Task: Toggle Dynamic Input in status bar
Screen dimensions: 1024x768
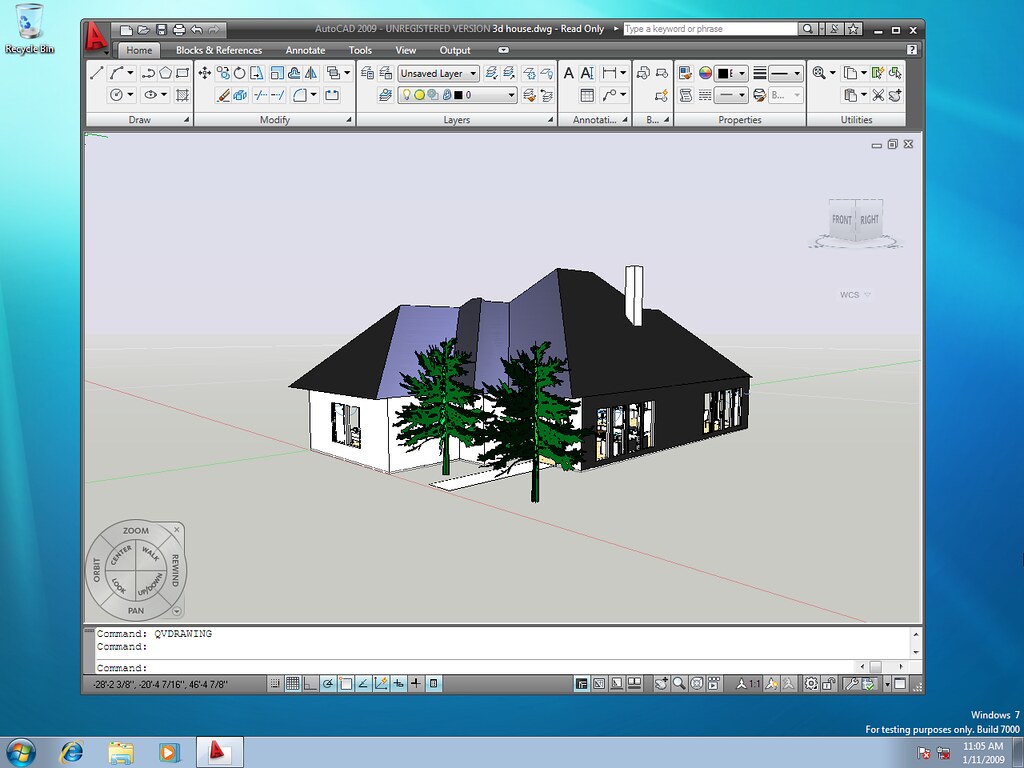Action: tap(398, 684)
